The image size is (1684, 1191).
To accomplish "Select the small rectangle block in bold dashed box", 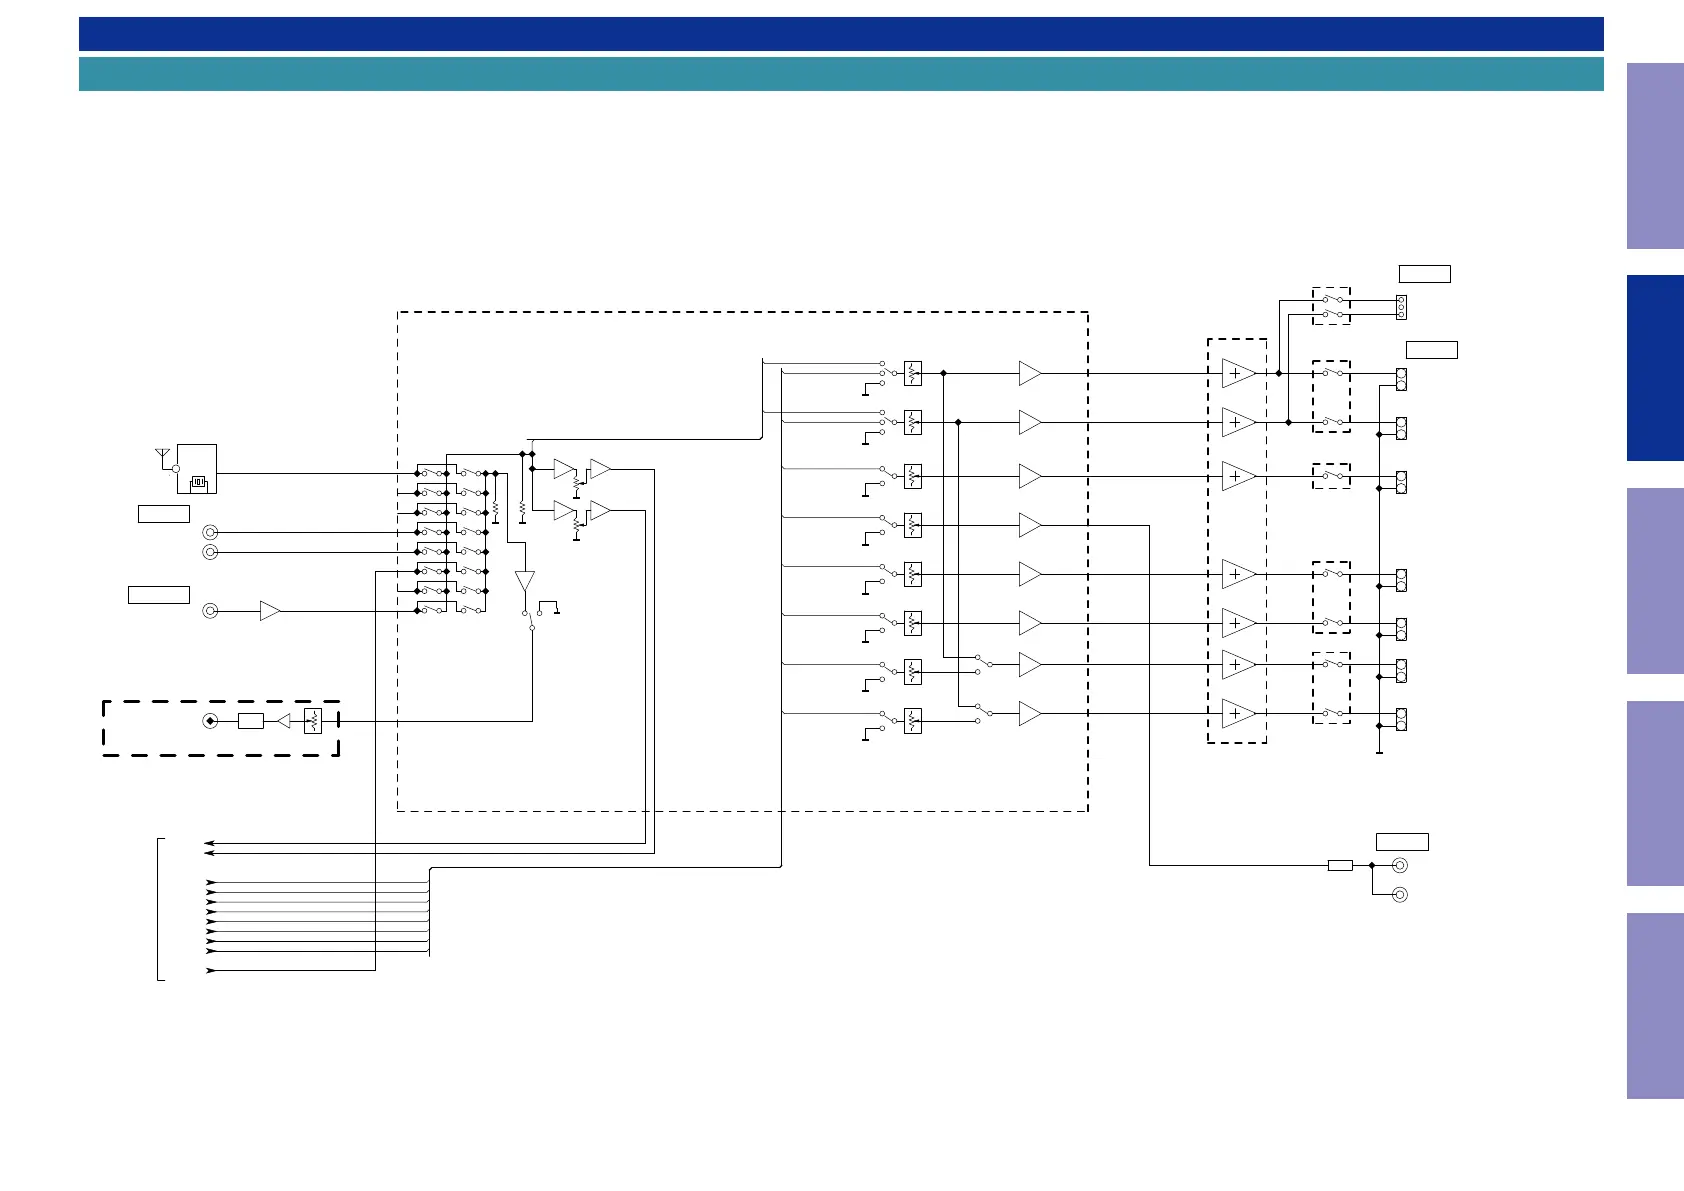I will (251, 721).
